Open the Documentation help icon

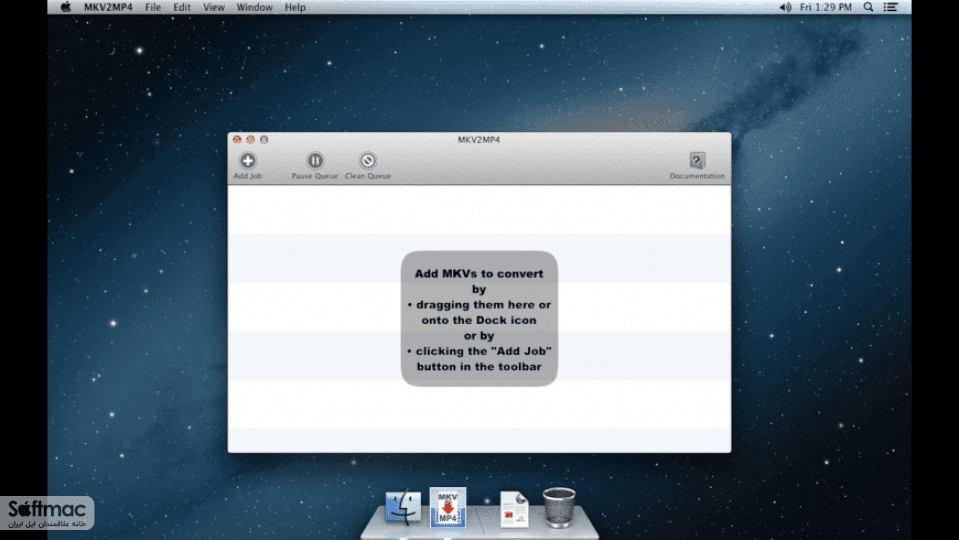(x=697, y=161)
